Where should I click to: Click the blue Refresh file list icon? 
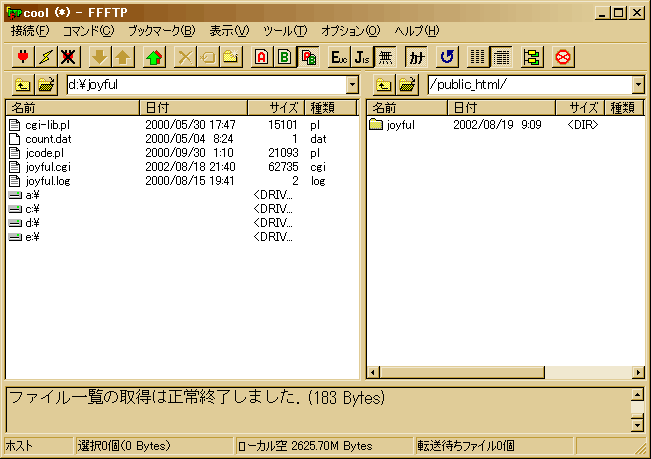[447, 57]
